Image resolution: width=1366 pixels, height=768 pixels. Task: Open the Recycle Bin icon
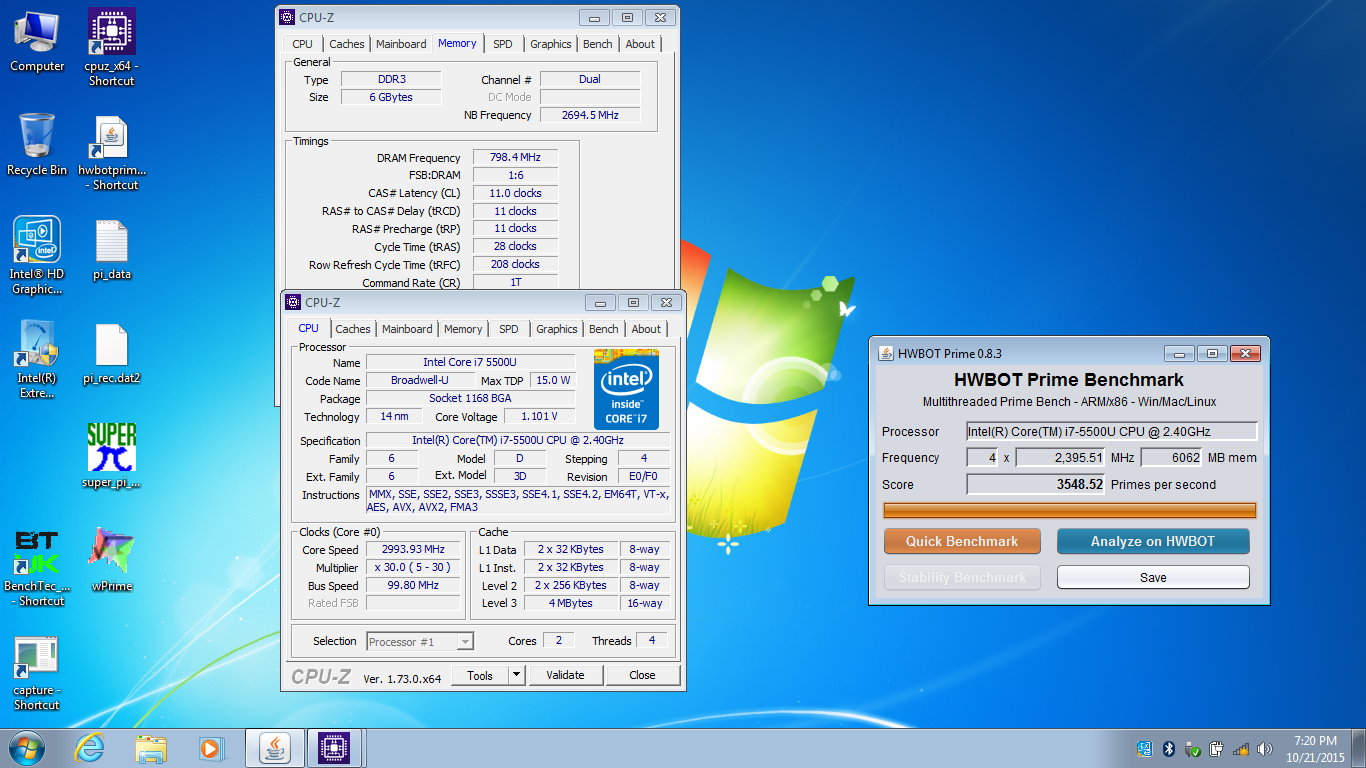[x=37, y=146]
